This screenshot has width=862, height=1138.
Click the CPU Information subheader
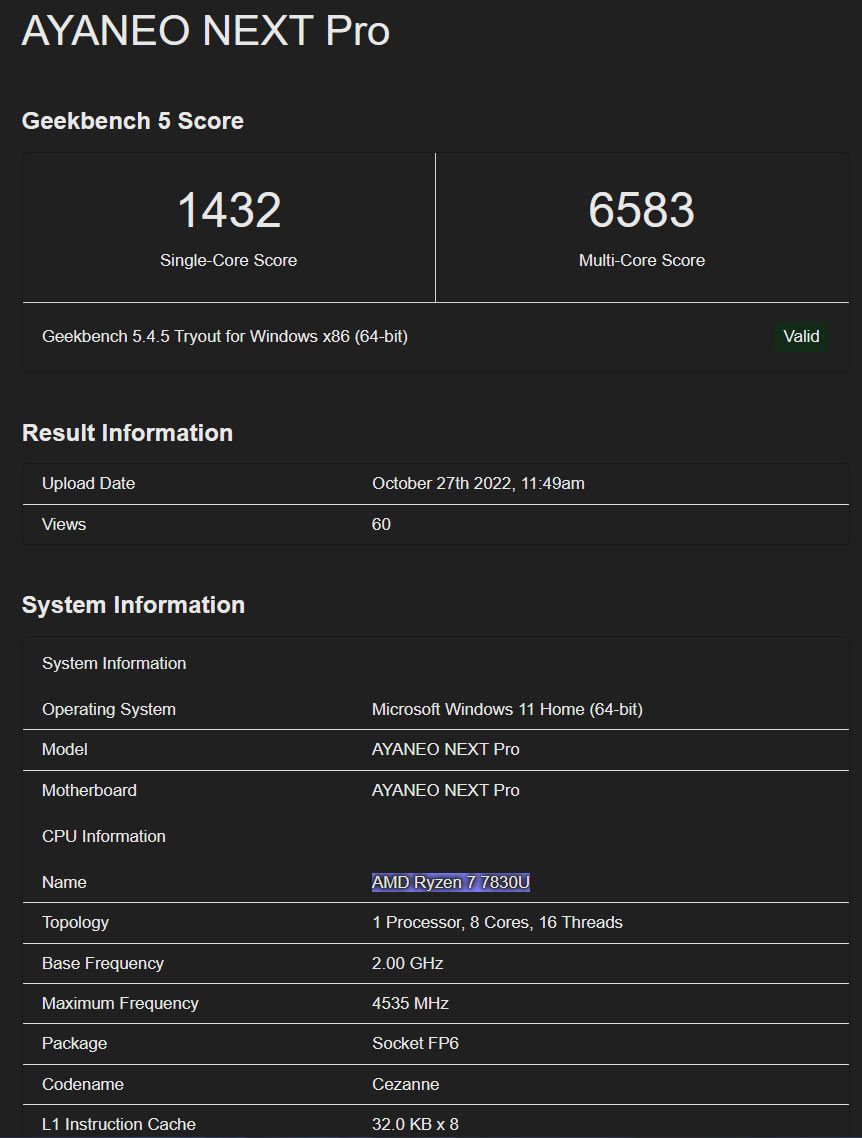point(104,836)
